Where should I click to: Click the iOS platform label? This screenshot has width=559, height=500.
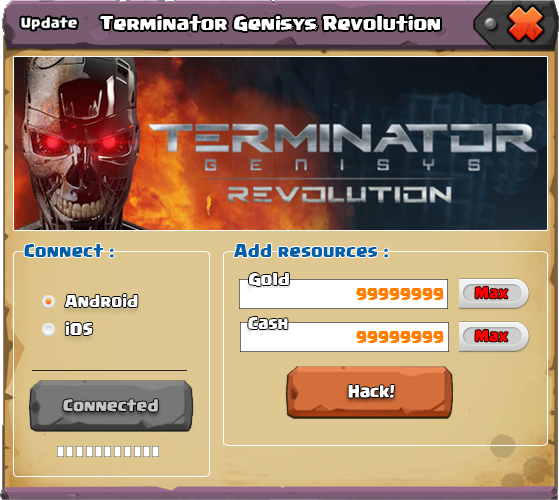79,329
